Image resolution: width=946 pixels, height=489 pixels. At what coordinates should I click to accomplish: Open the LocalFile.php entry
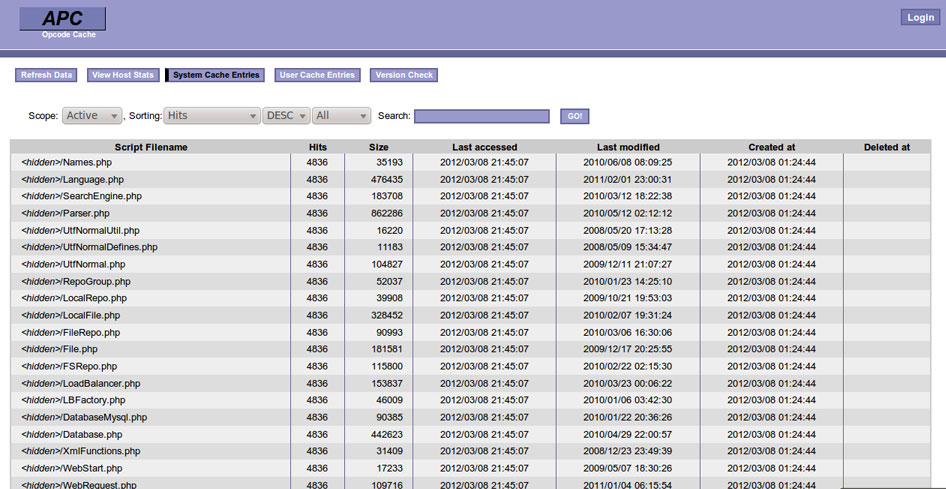(x=71, y=315)
